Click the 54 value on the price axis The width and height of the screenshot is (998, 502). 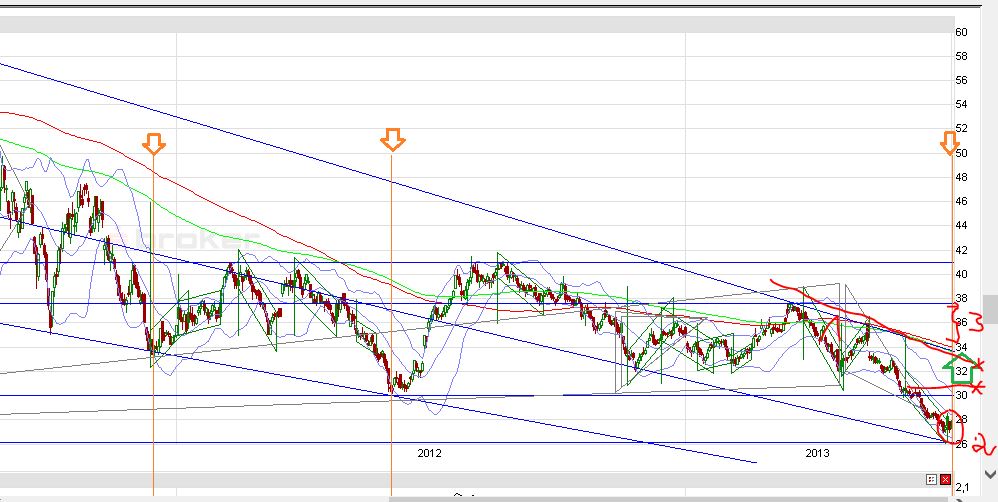click(961, 105)
